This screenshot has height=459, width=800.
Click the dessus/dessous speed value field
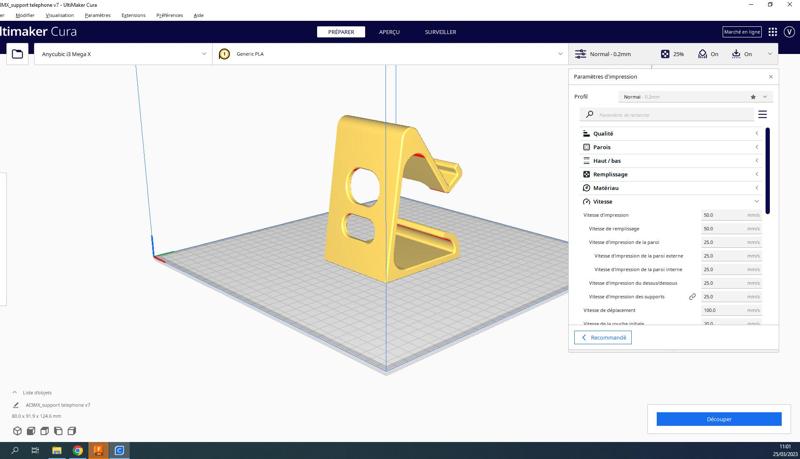[x=732, y=283]
